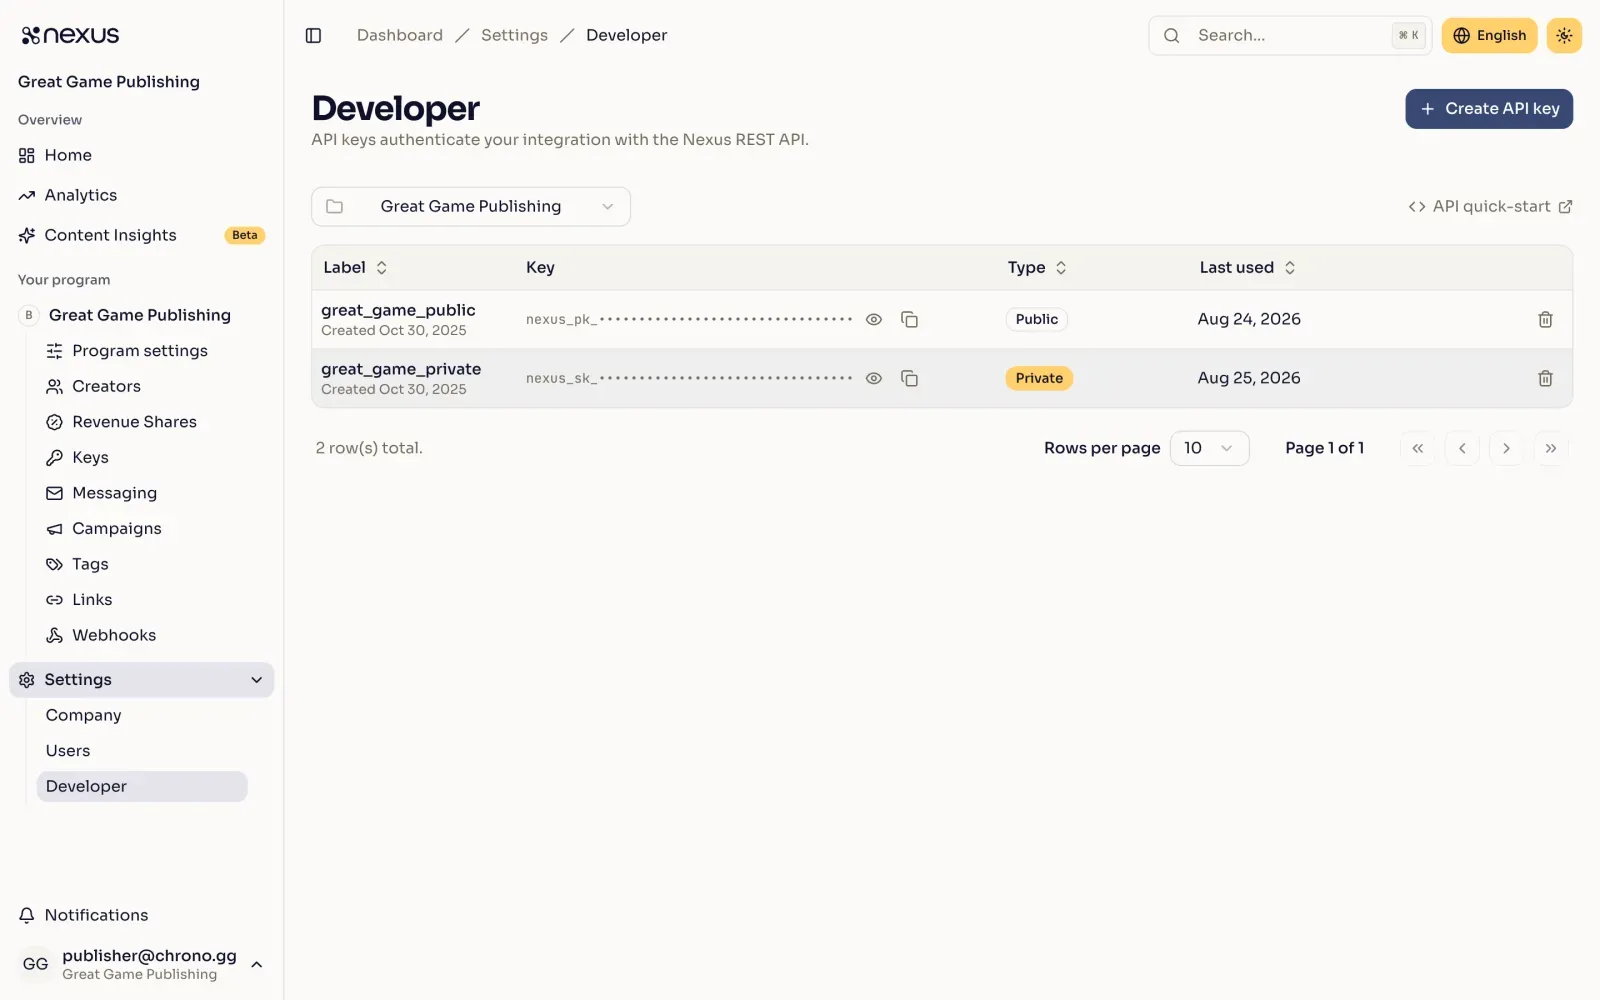The height and width of the screenshot is (1000, 1600).
Task: Sort table by Last used column
Action: pos(1247,267)
